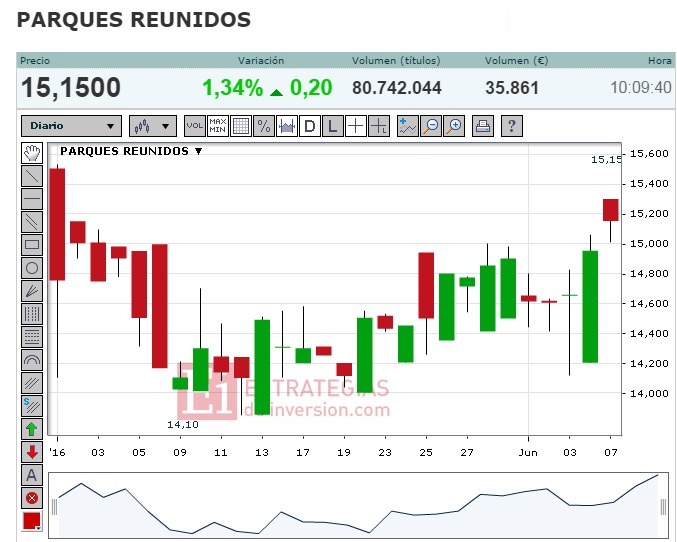
Task: Click the red delete drawings button
Action: 32,498
